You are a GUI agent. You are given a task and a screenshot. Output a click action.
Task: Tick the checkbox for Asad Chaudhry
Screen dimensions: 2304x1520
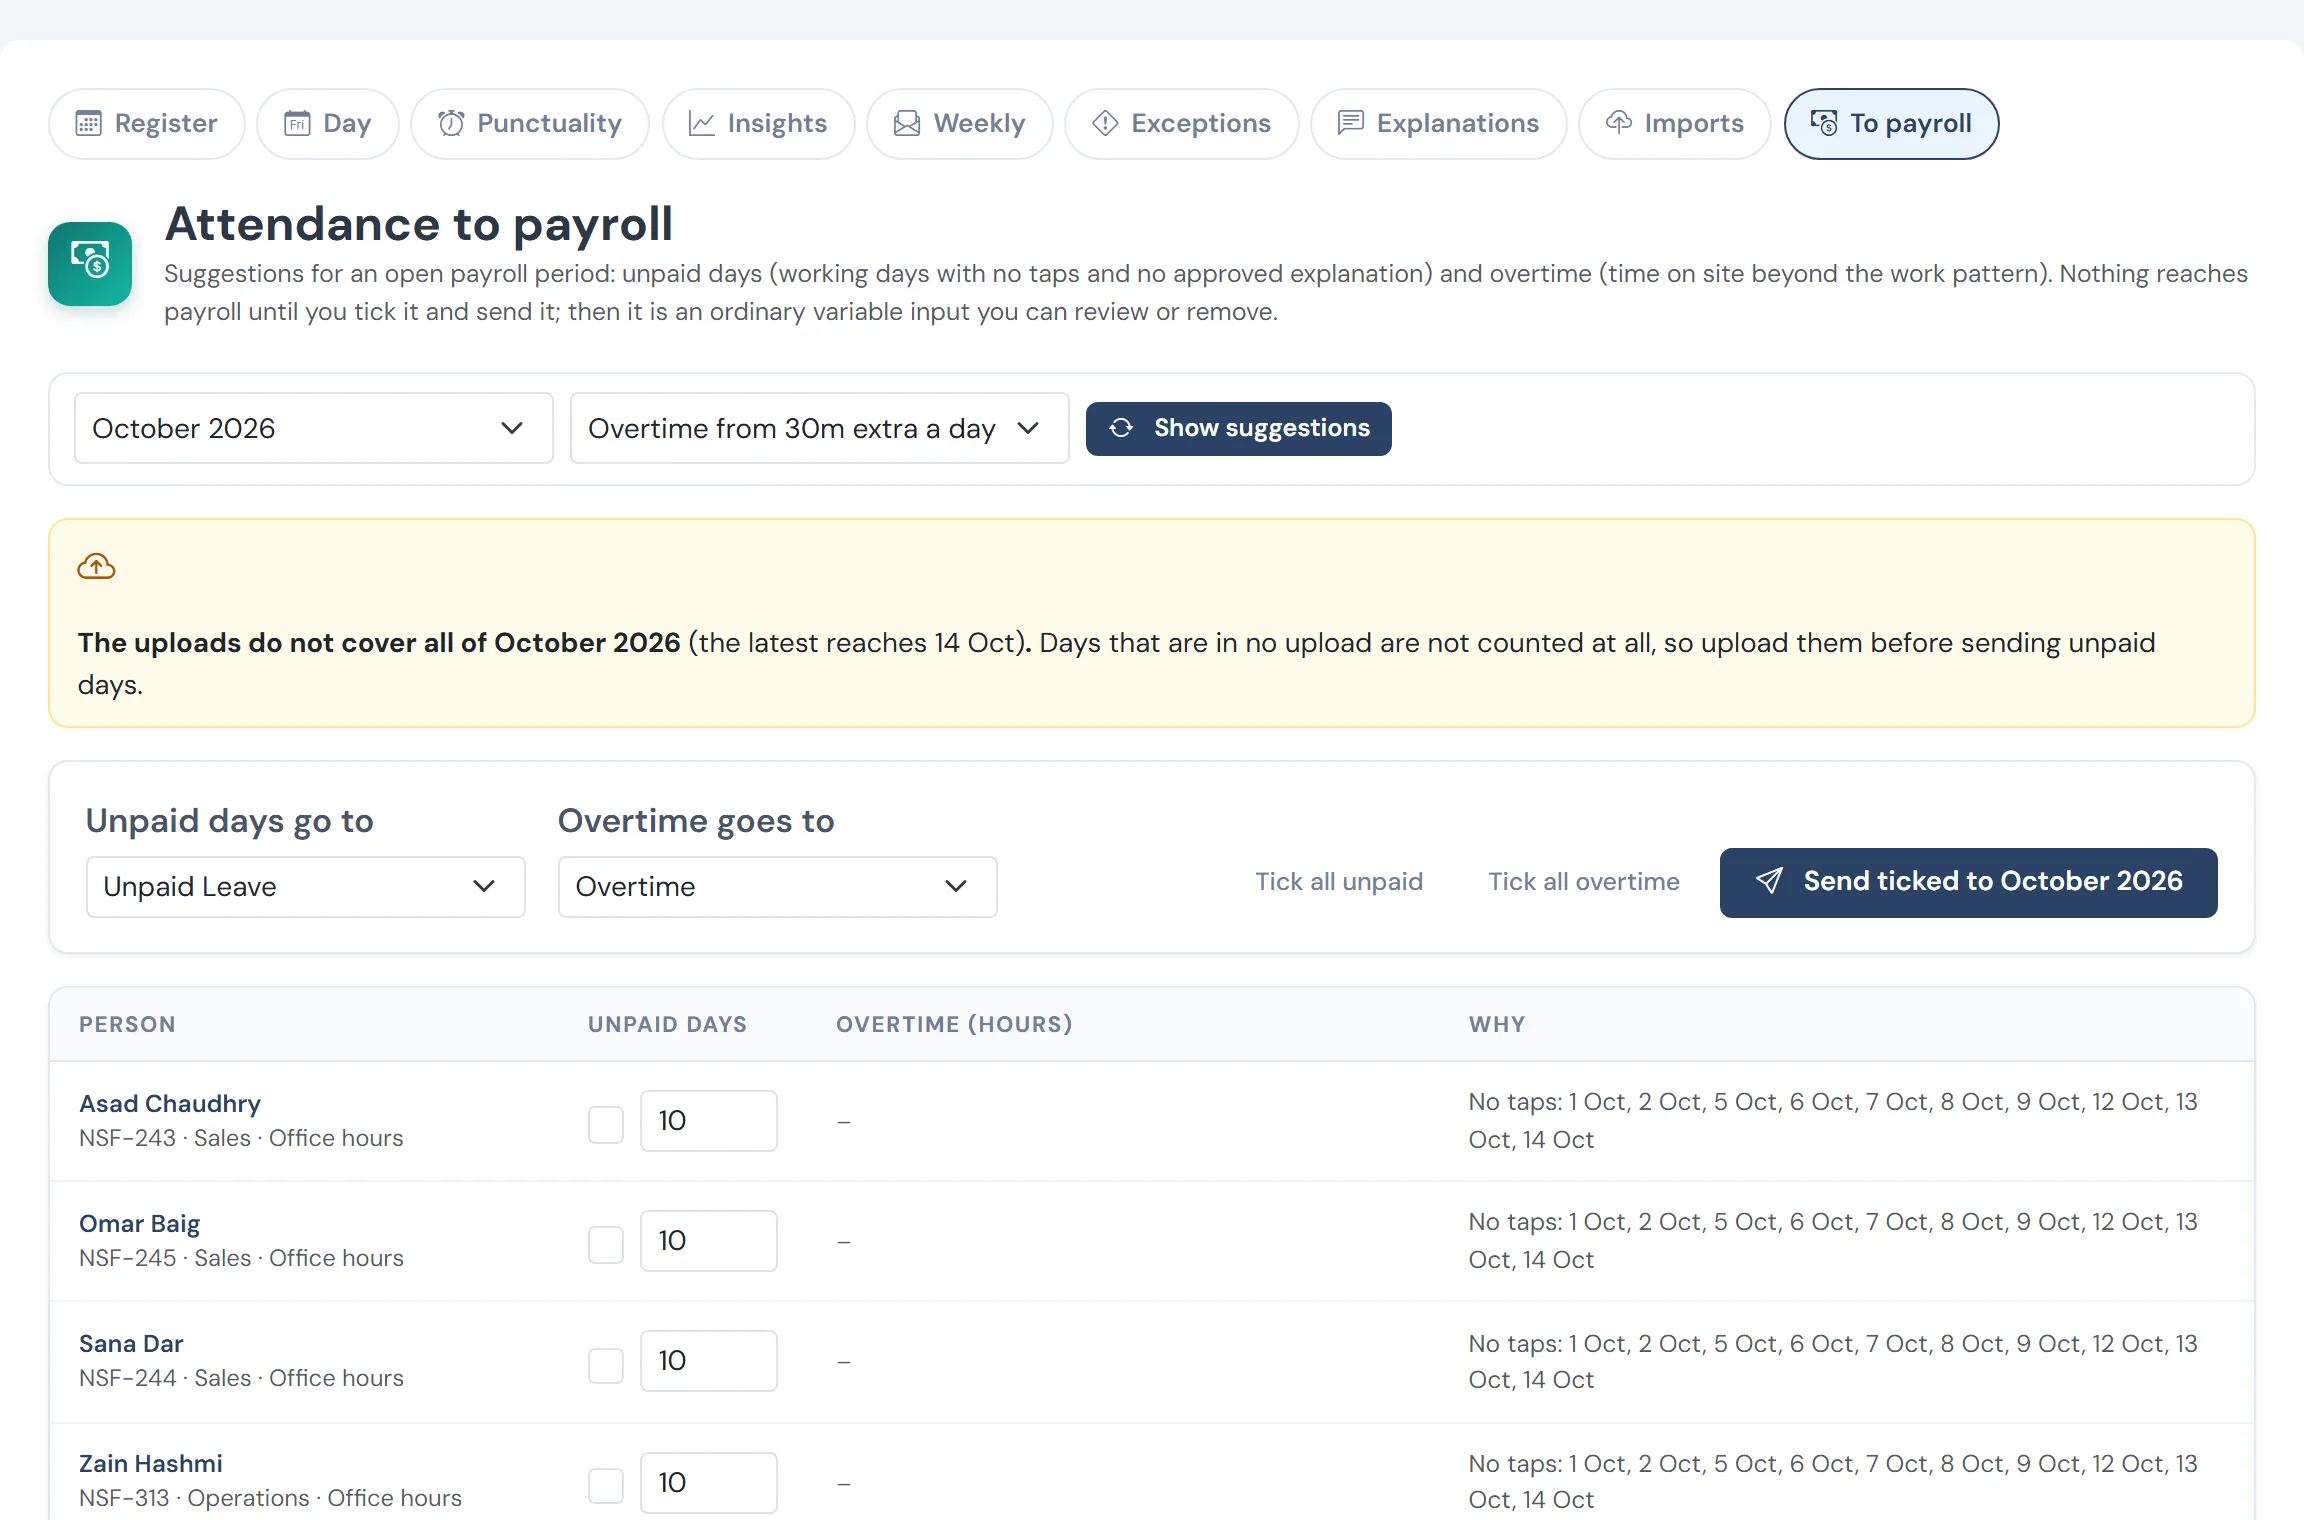[606, 1124]
